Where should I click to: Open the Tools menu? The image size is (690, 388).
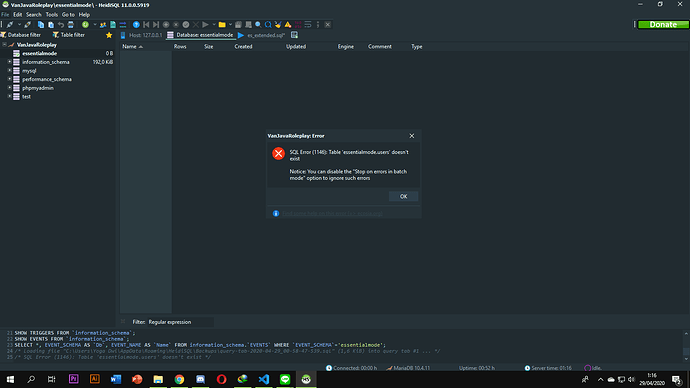[x=51, y=15]
